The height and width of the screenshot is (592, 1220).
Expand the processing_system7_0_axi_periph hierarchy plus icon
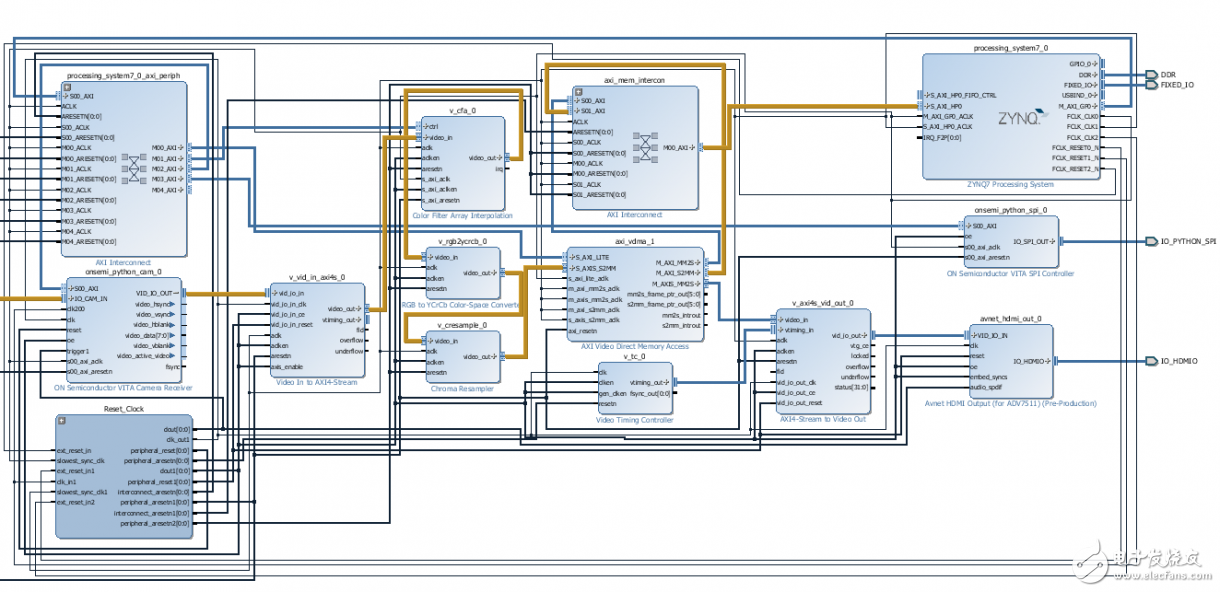pyautogui.click(x=65, y=85)
